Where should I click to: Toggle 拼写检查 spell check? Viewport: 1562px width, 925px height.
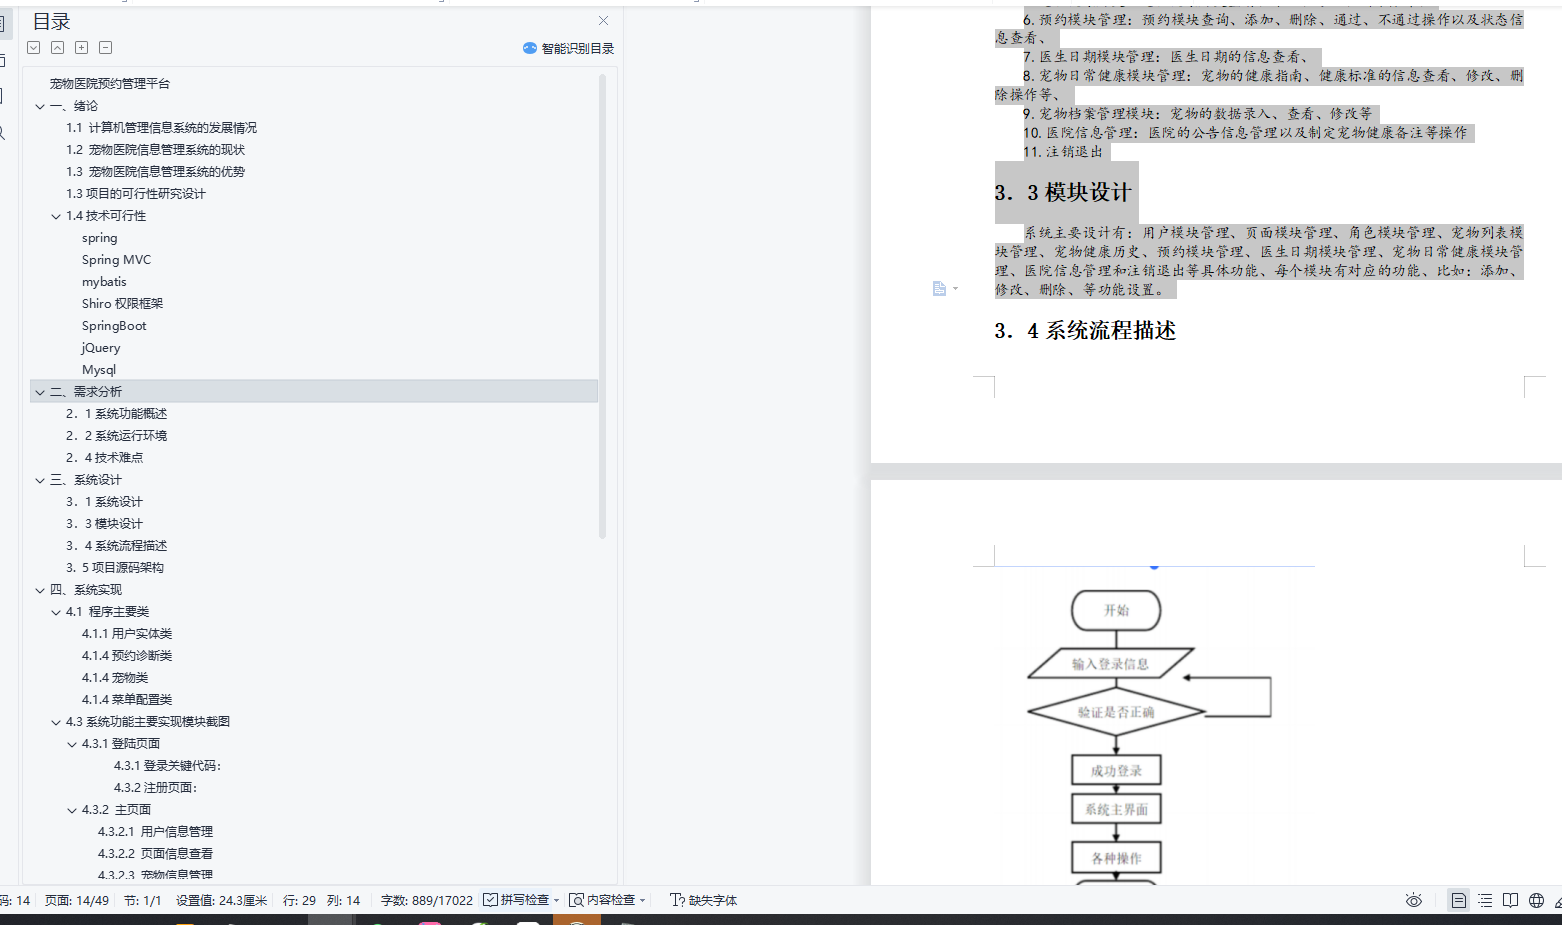coord(516,900)
